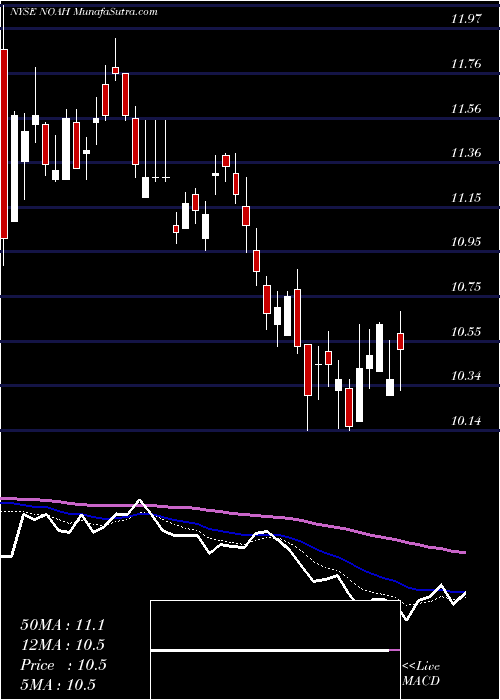Click the 10.75 price axis label
Viewport: 500px width, 700px height.
466,287
